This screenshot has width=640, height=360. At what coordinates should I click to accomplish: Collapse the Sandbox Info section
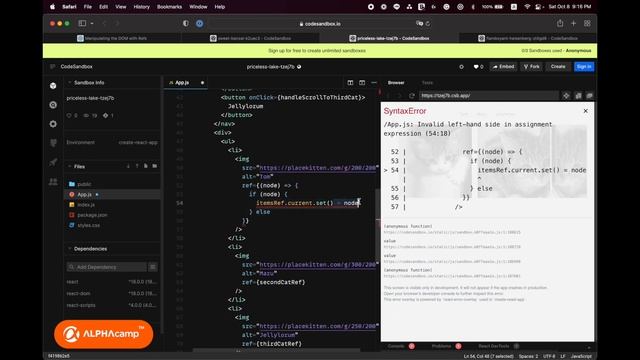click(x=70, y=82)
